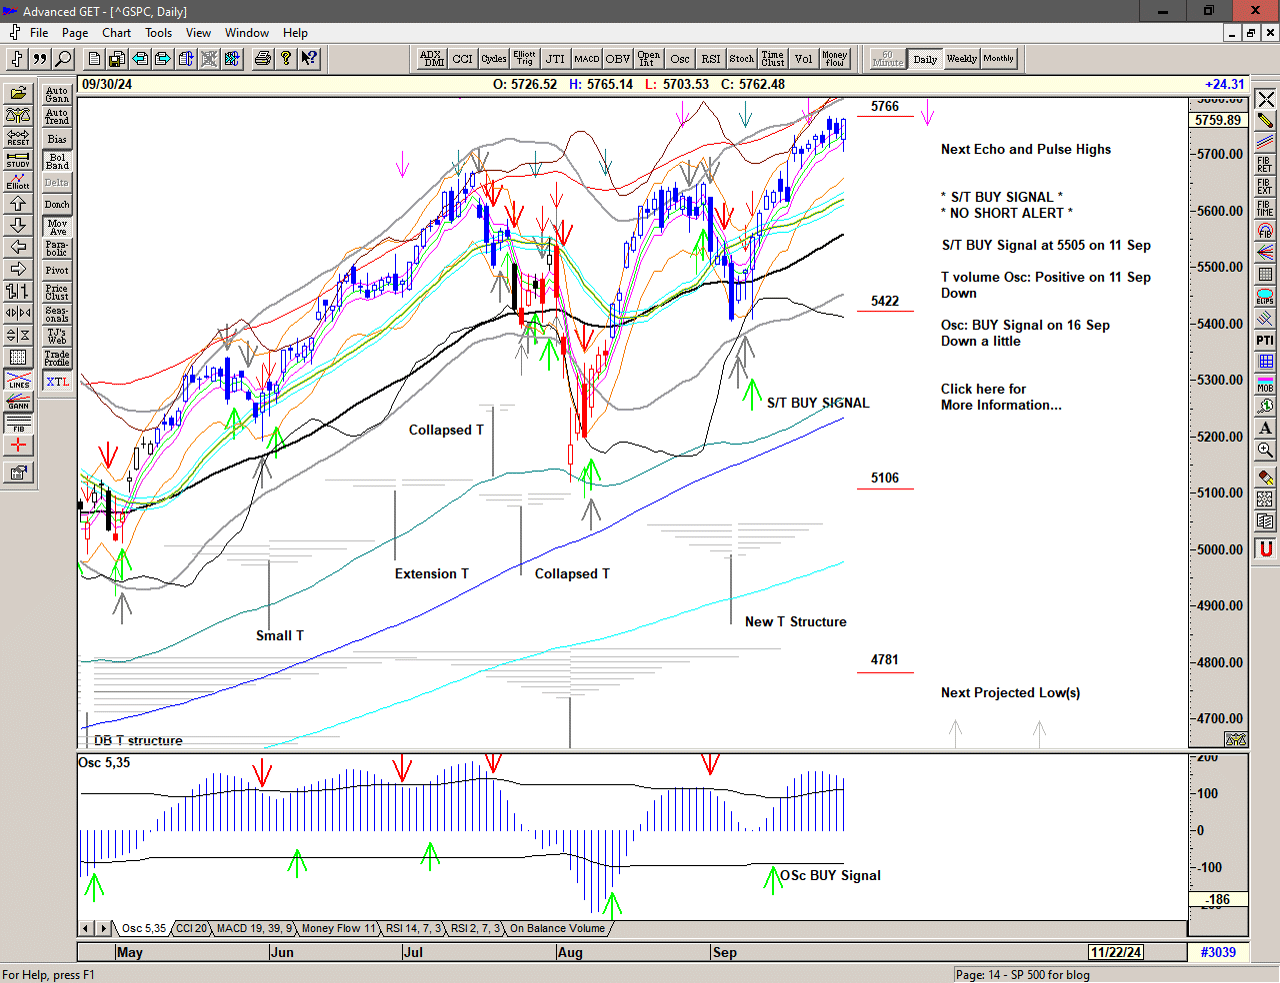Select the Gann lines tool
The height and width of the screenshot is (983, 1280).
[18, 402]
